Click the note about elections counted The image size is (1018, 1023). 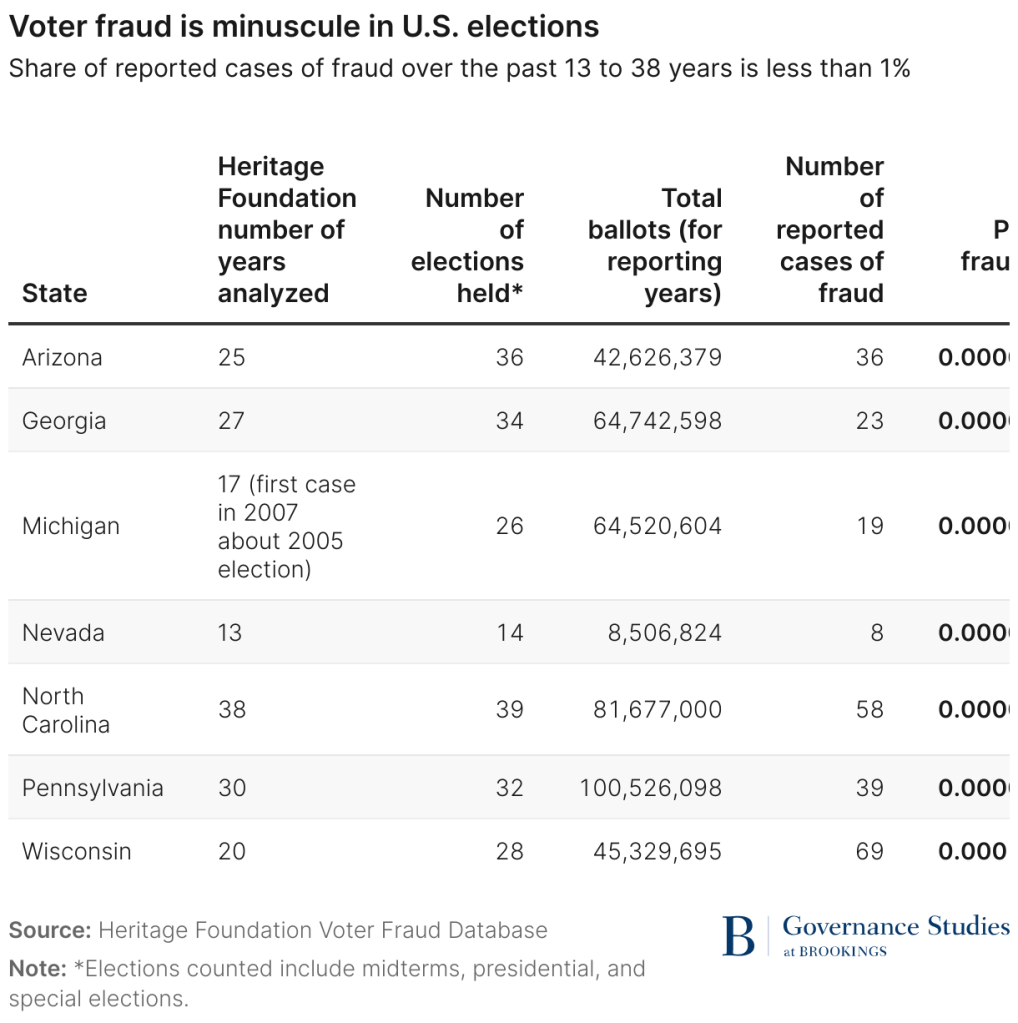[x=327, y=983]
